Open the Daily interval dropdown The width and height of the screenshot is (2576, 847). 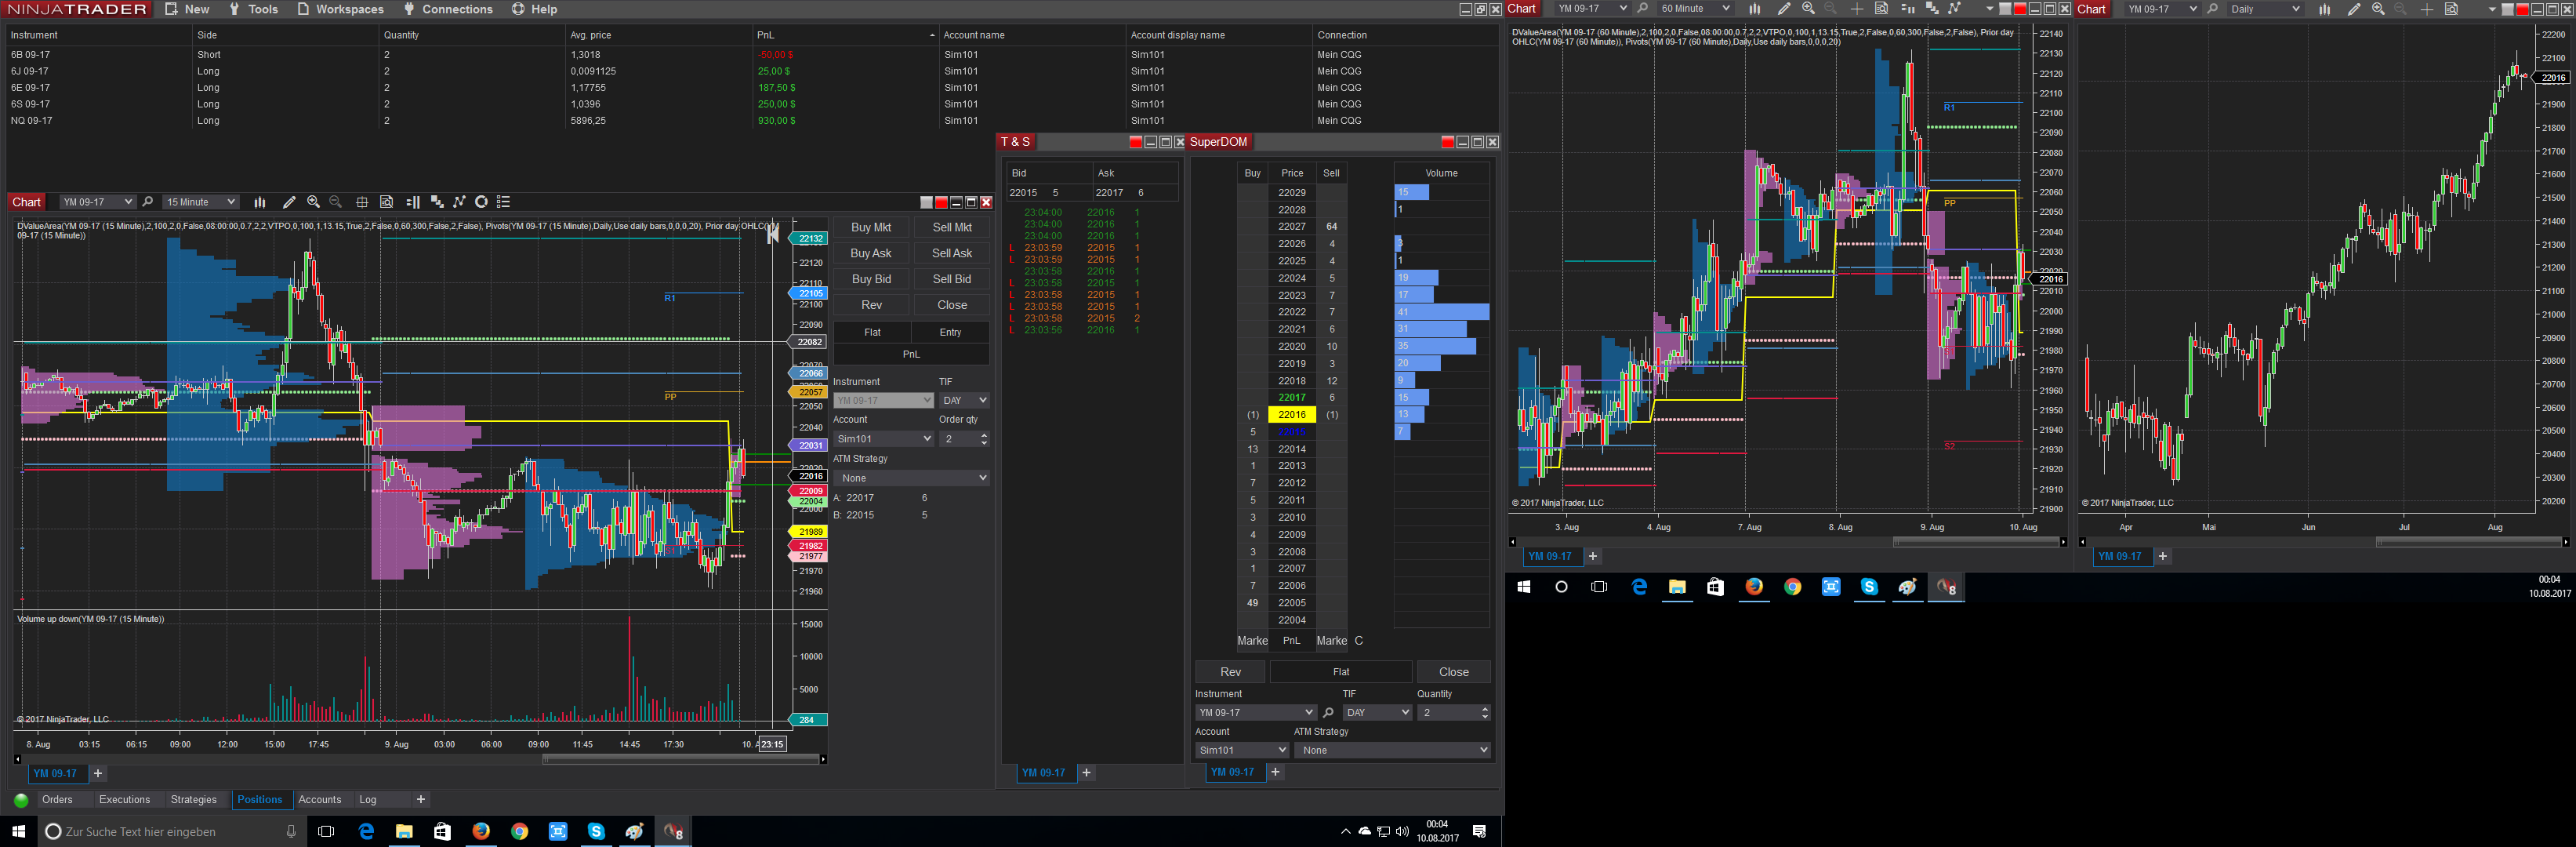2265,9
